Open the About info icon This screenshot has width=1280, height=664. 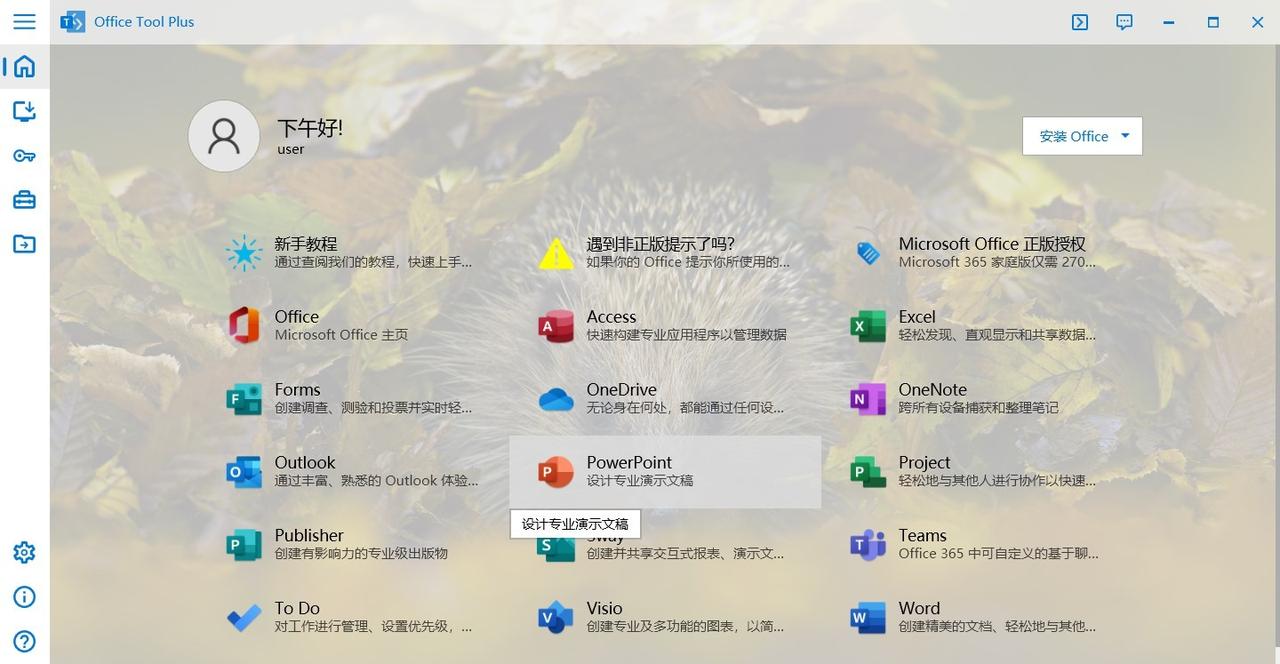pos(24,597)
